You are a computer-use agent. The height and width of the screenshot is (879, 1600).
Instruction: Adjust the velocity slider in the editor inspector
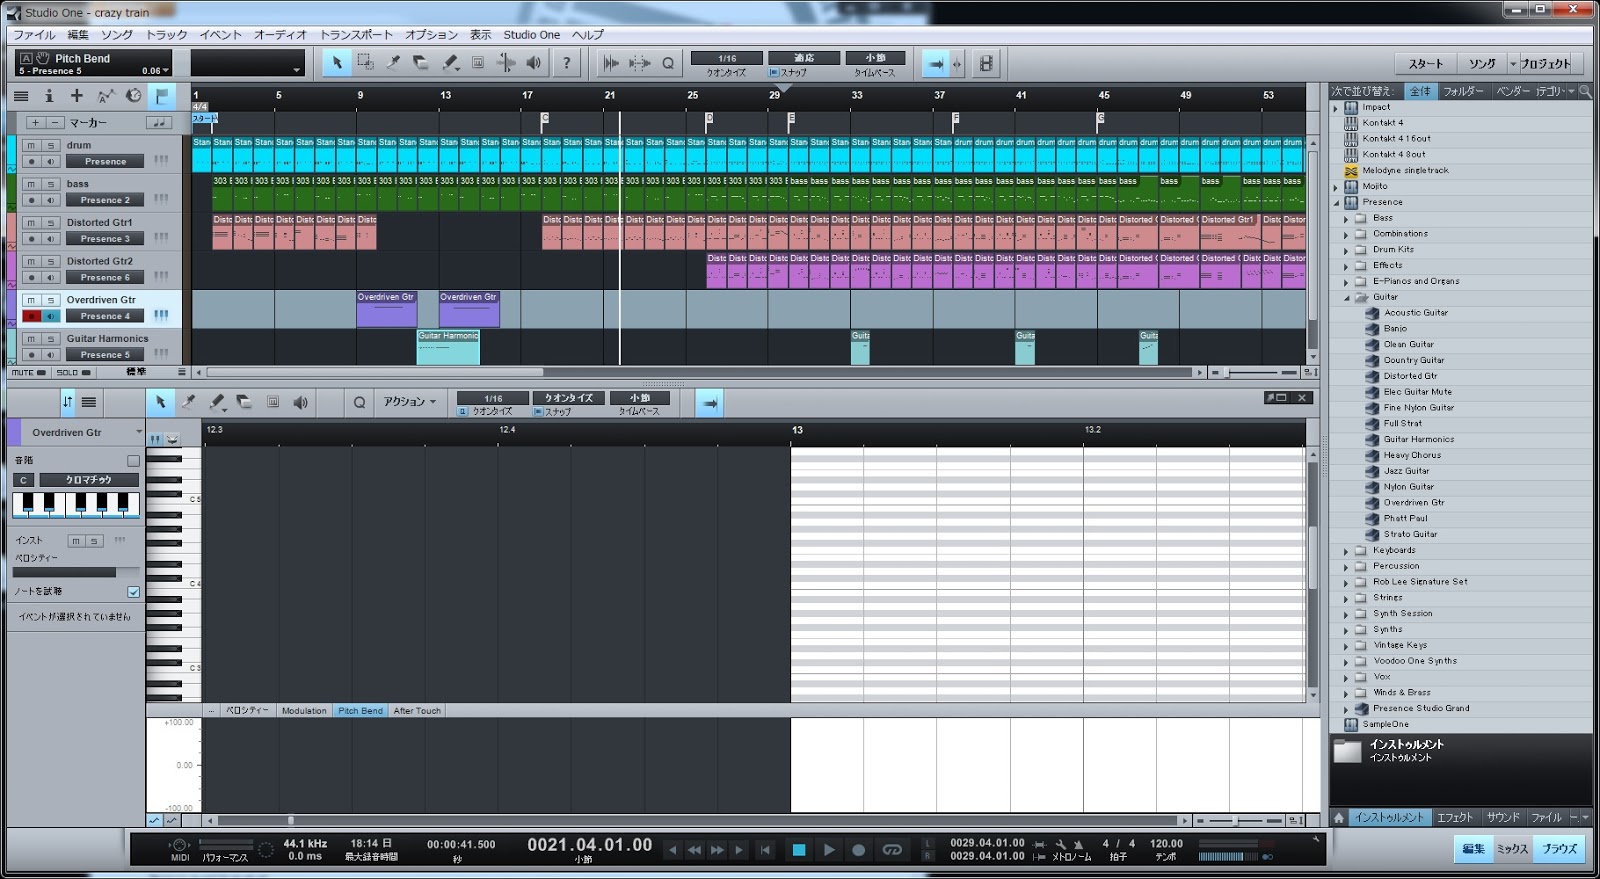tap(76, 573)
